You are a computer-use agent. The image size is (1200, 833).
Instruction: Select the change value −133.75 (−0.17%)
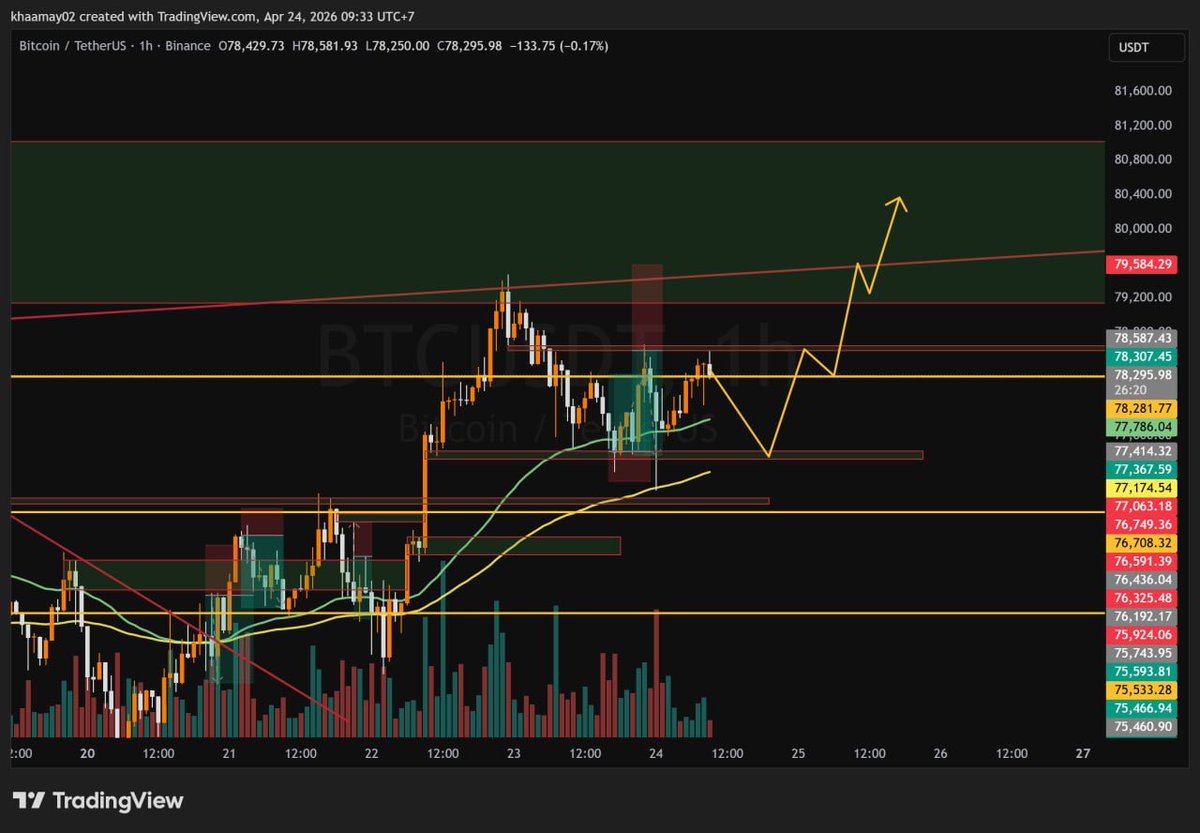point(559,46)
